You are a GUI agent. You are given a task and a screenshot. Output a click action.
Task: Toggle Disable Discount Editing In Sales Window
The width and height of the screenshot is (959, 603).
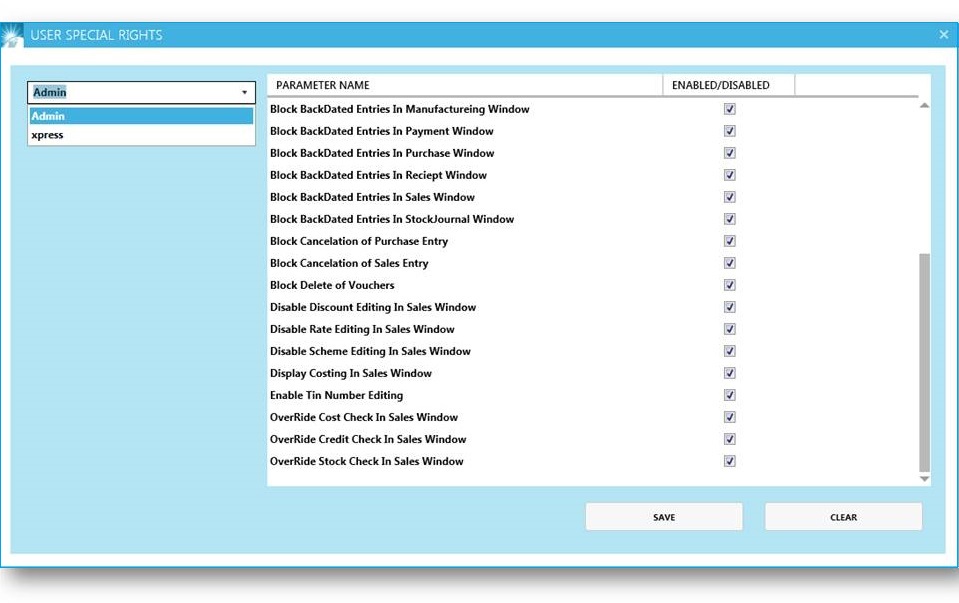(729, 306)
